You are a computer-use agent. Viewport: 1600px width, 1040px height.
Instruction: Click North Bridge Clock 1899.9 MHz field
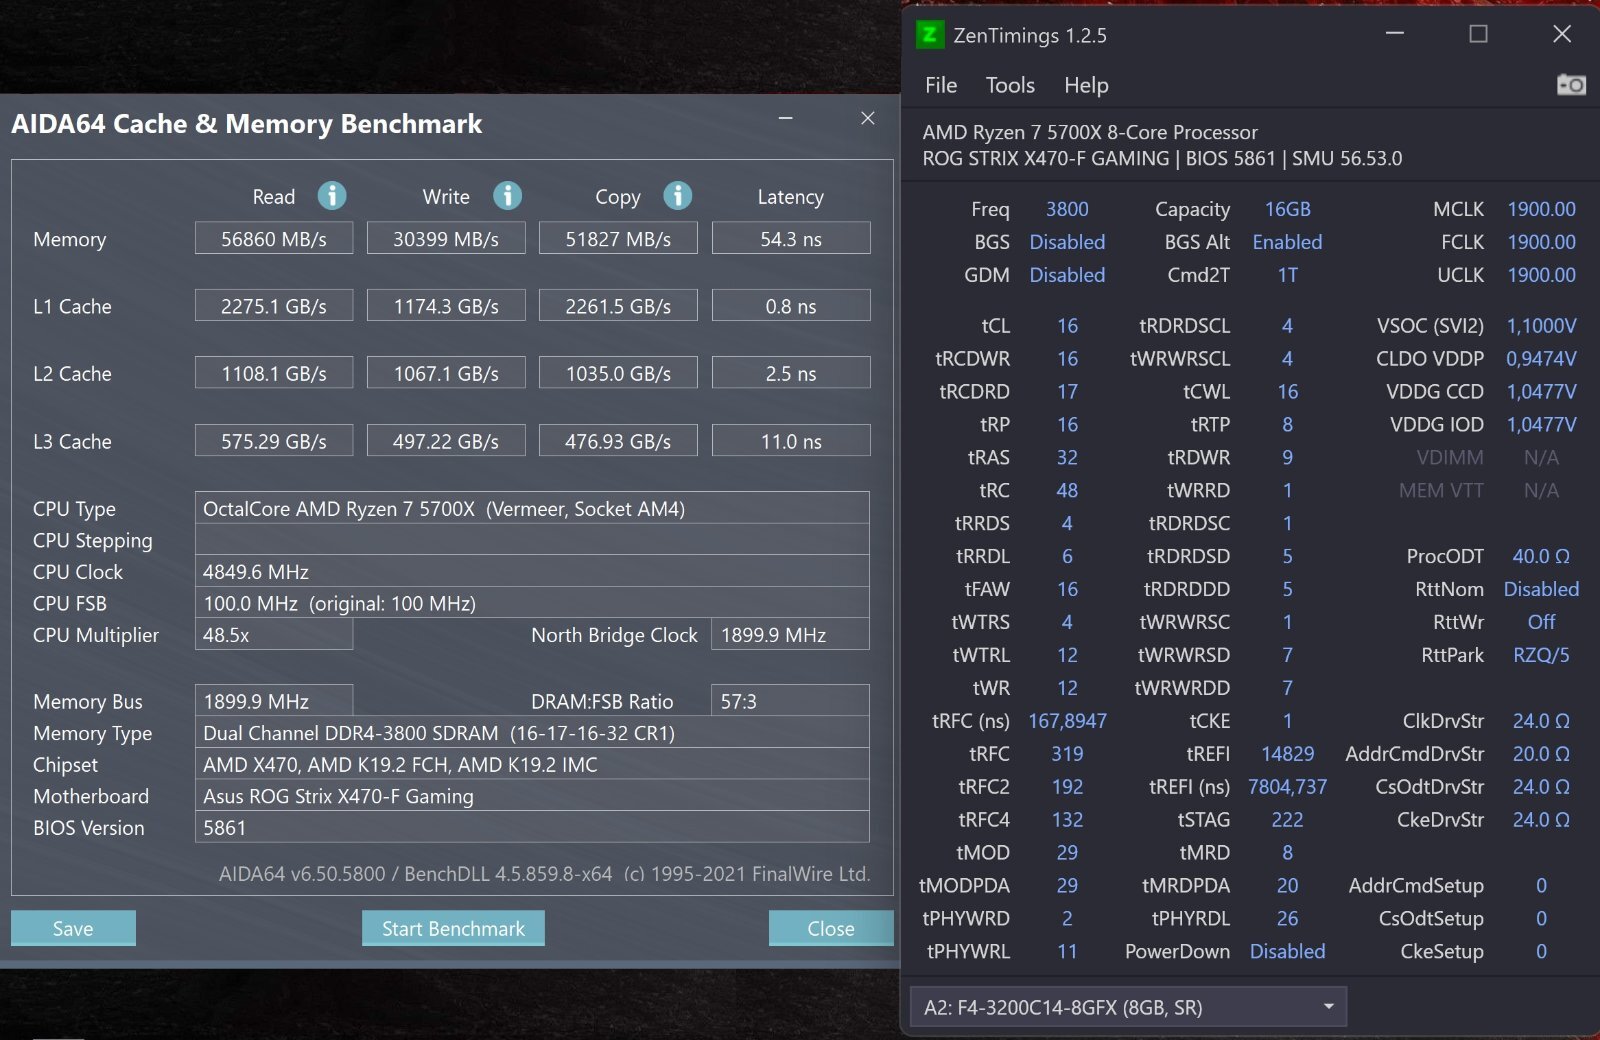click(x=790, y=635)
